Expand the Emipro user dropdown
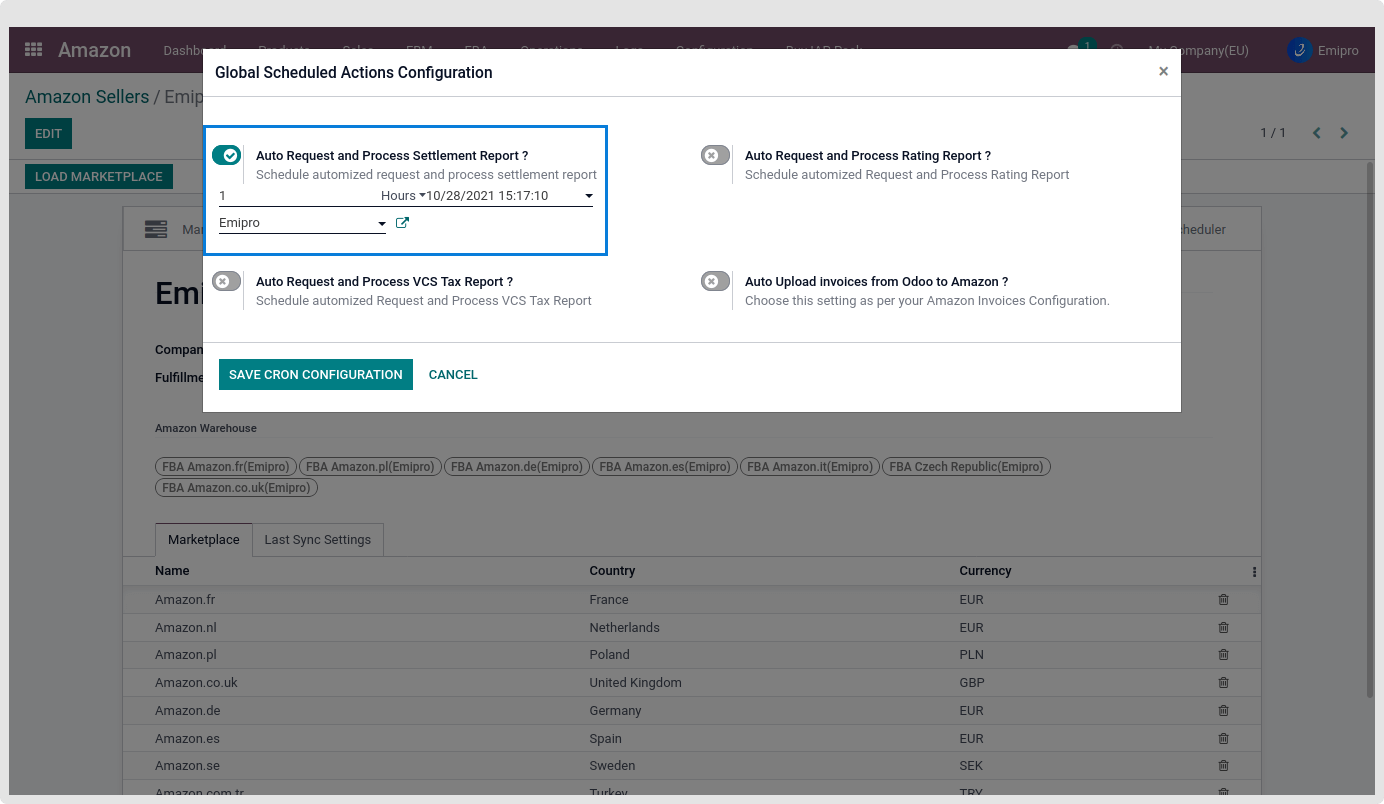This screenshot has height=804, width=1384. (x=382, y=224)
